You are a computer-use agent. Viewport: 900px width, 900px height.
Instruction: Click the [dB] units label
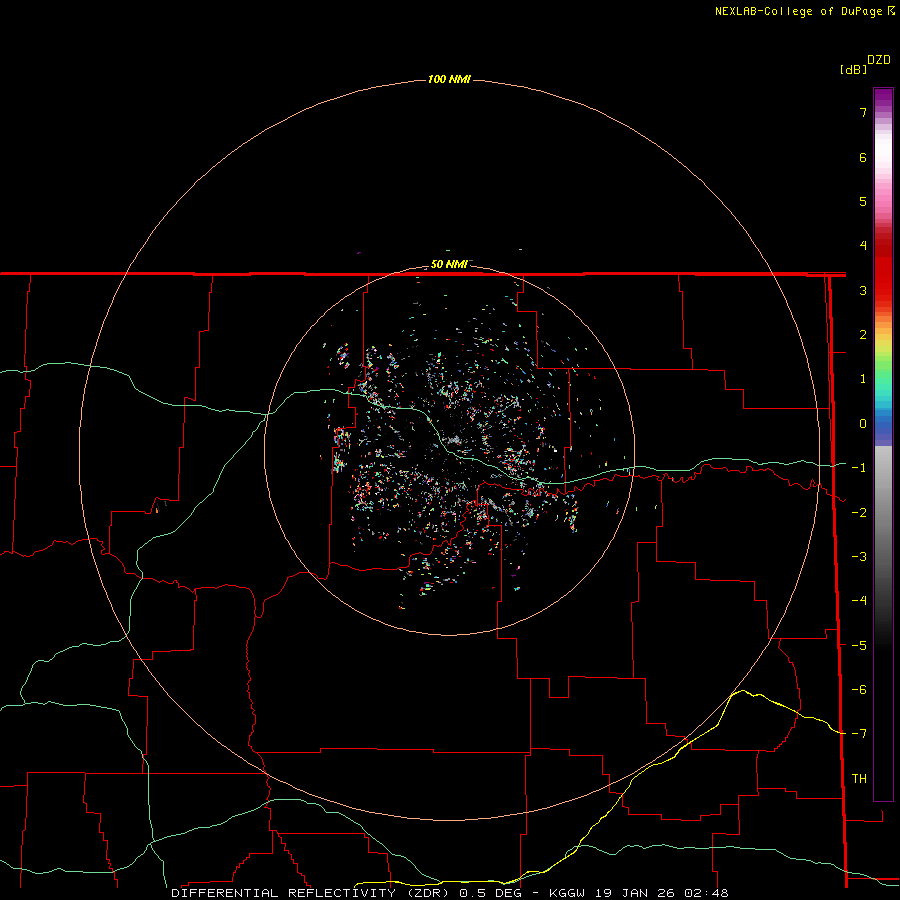pos(854,69)
